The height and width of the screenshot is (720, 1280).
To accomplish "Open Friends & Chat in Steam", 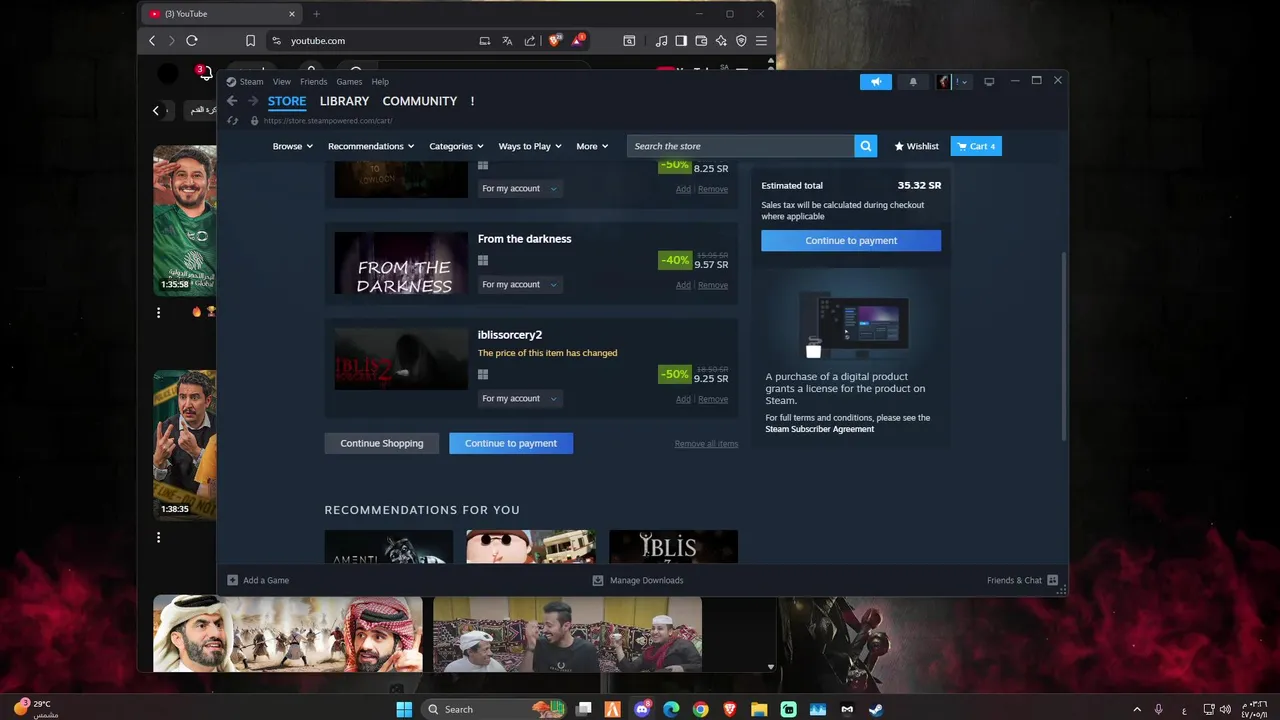I will 1021,580.
